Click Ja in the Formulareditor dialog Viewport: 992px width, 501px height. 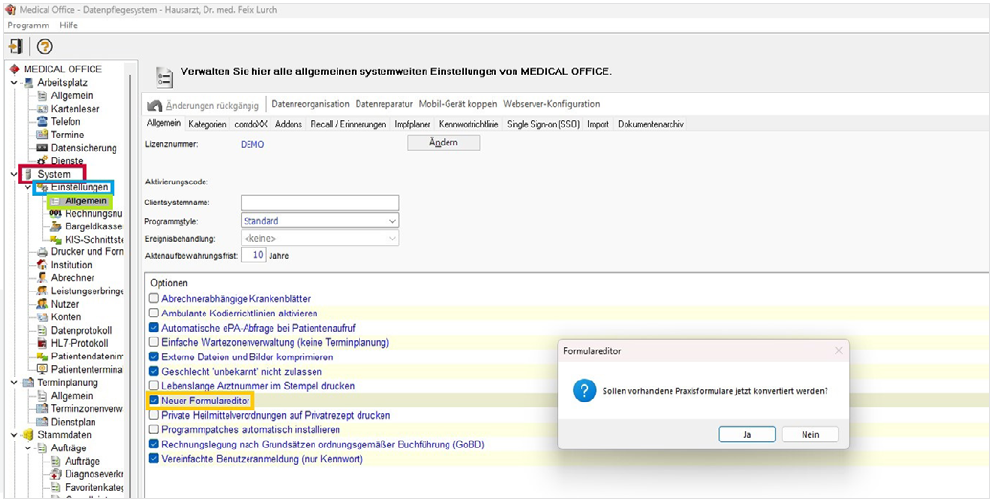(747, 435)
